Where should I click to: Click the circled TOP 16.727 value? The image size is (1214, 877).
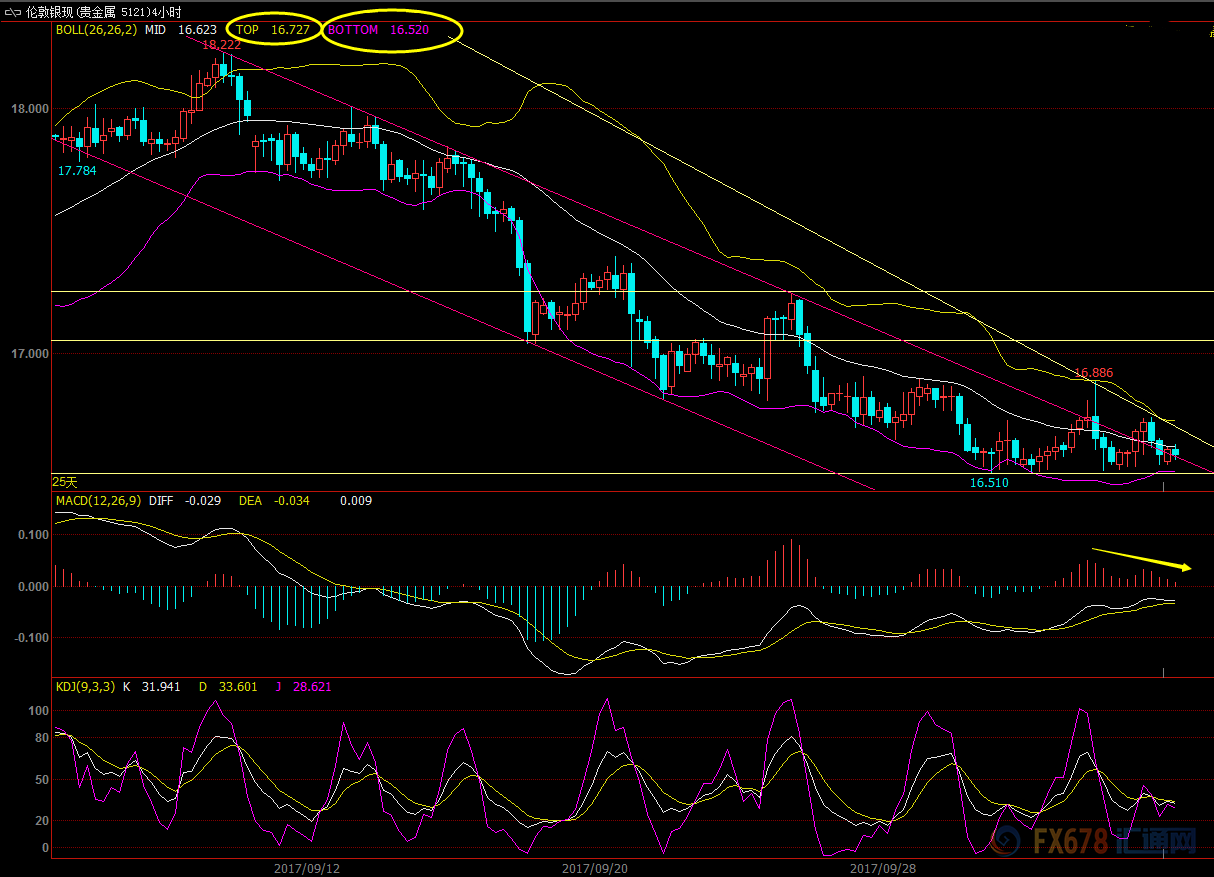[272, 30]
